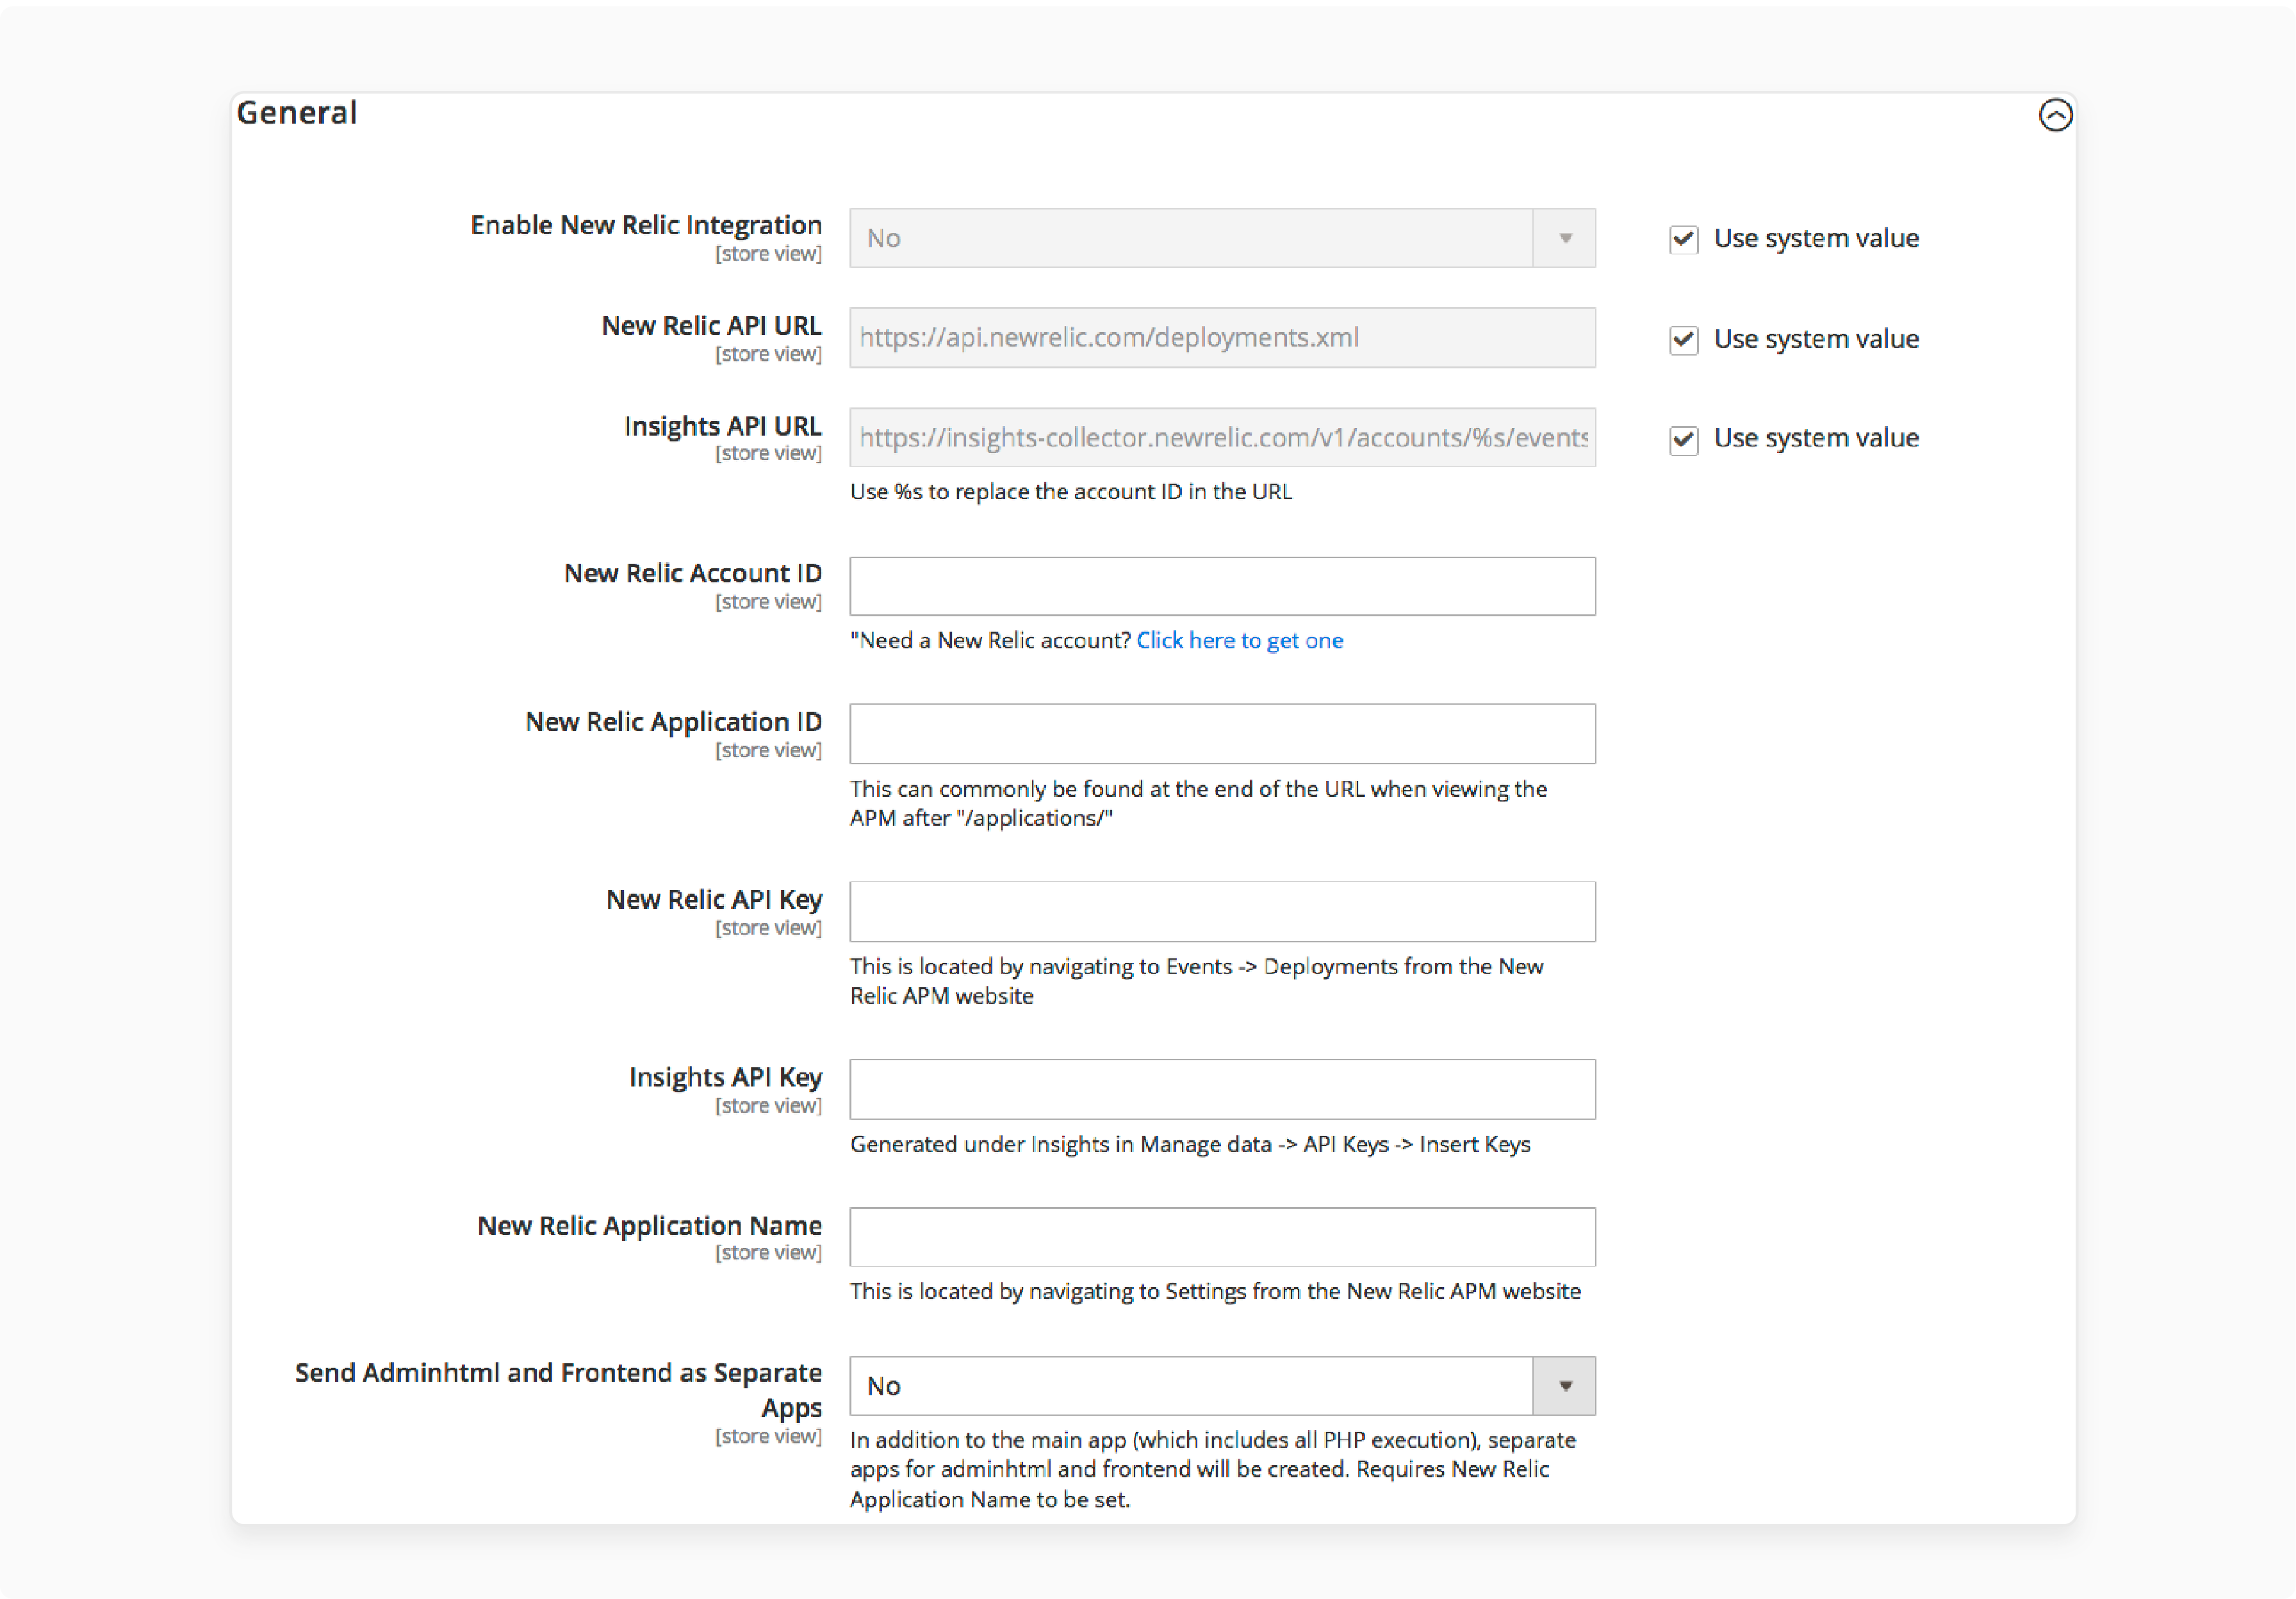Click the 'New Relic Application Name' label
Image resolution: width=2296 pixels, height=1599 pixels.
click(x=649, y=1226)
